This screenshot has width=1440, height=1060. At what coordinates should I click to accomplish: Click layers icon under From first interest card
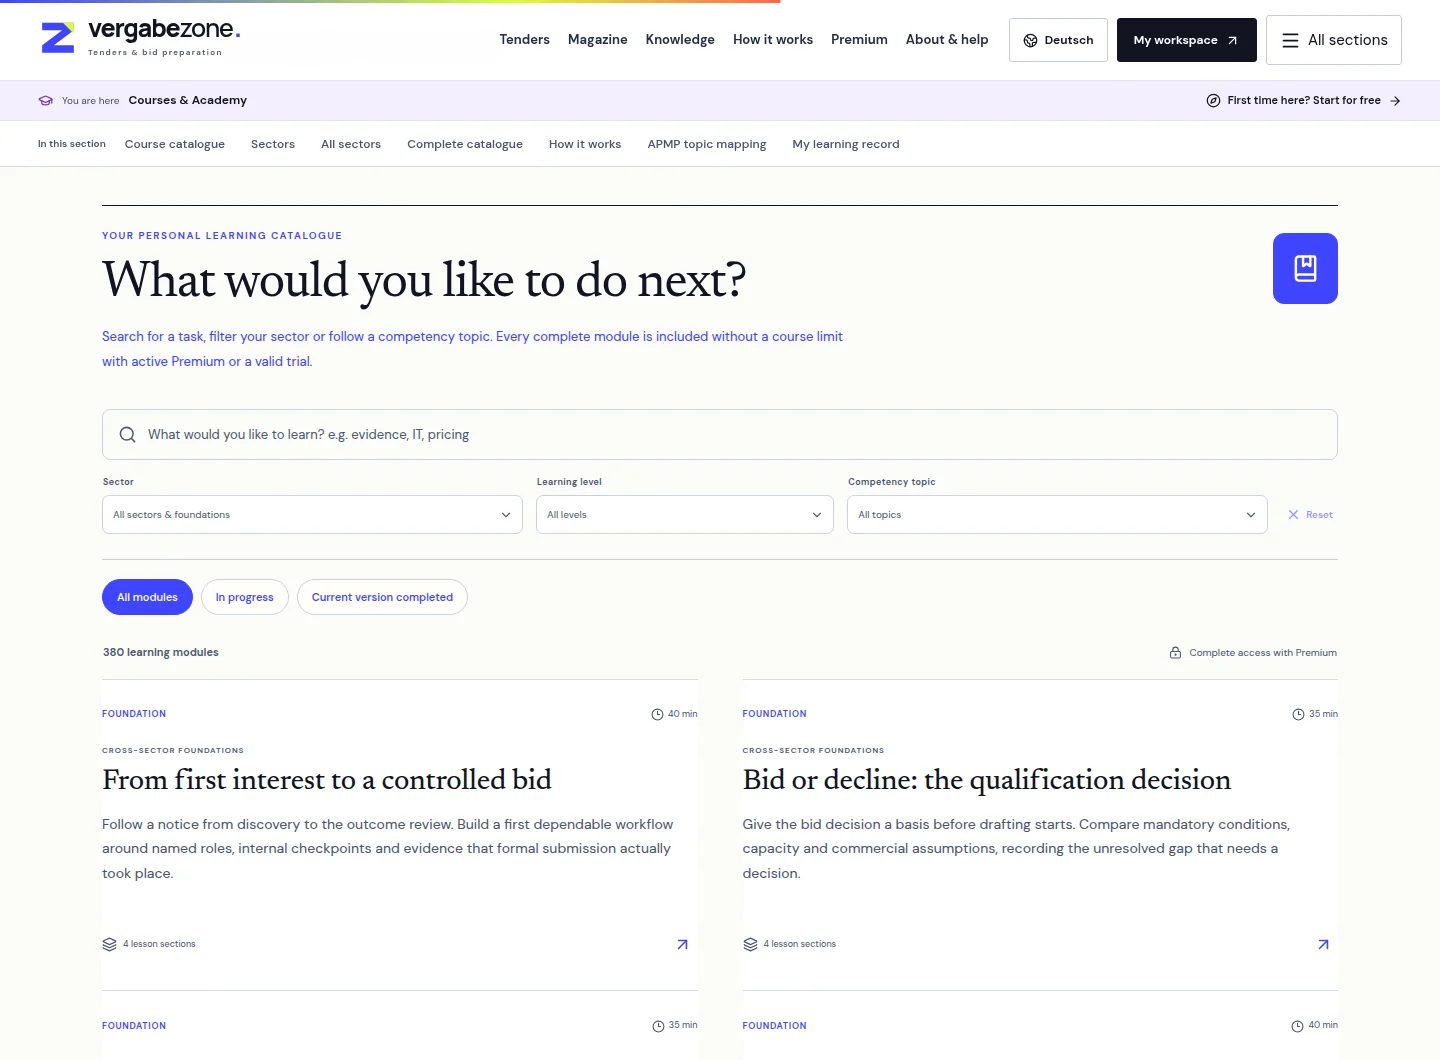pyautogui.click(x=110, y=944)
